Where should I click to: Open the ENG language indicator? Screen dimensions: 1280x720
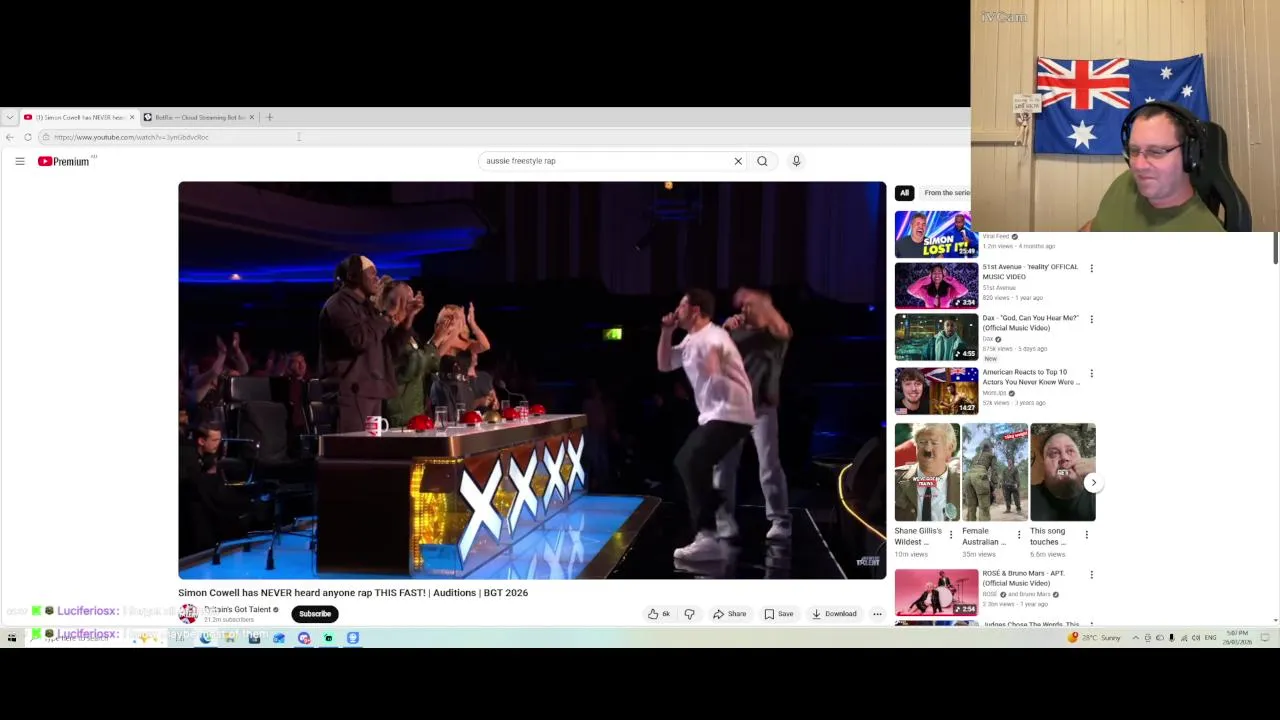pos(1210,638)
